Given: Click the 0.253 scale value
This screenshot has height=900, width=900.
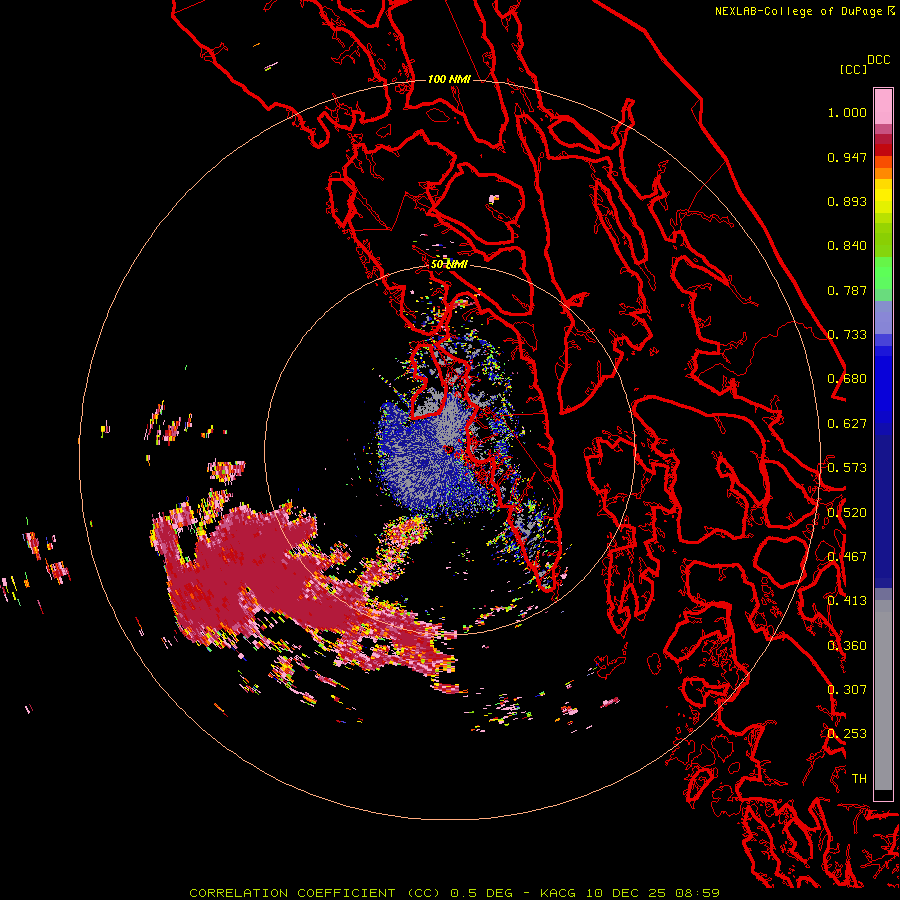Looking at the screenshot, I should click(x=847, y=734).
